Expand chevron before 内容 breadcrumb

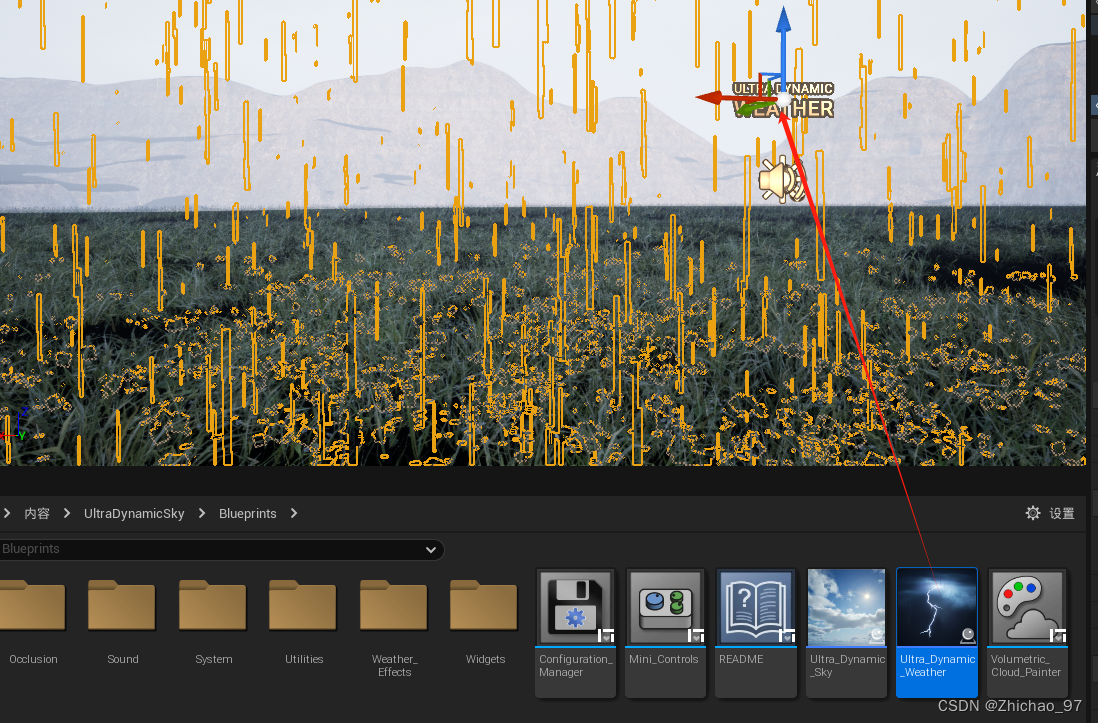pos(6,514)
